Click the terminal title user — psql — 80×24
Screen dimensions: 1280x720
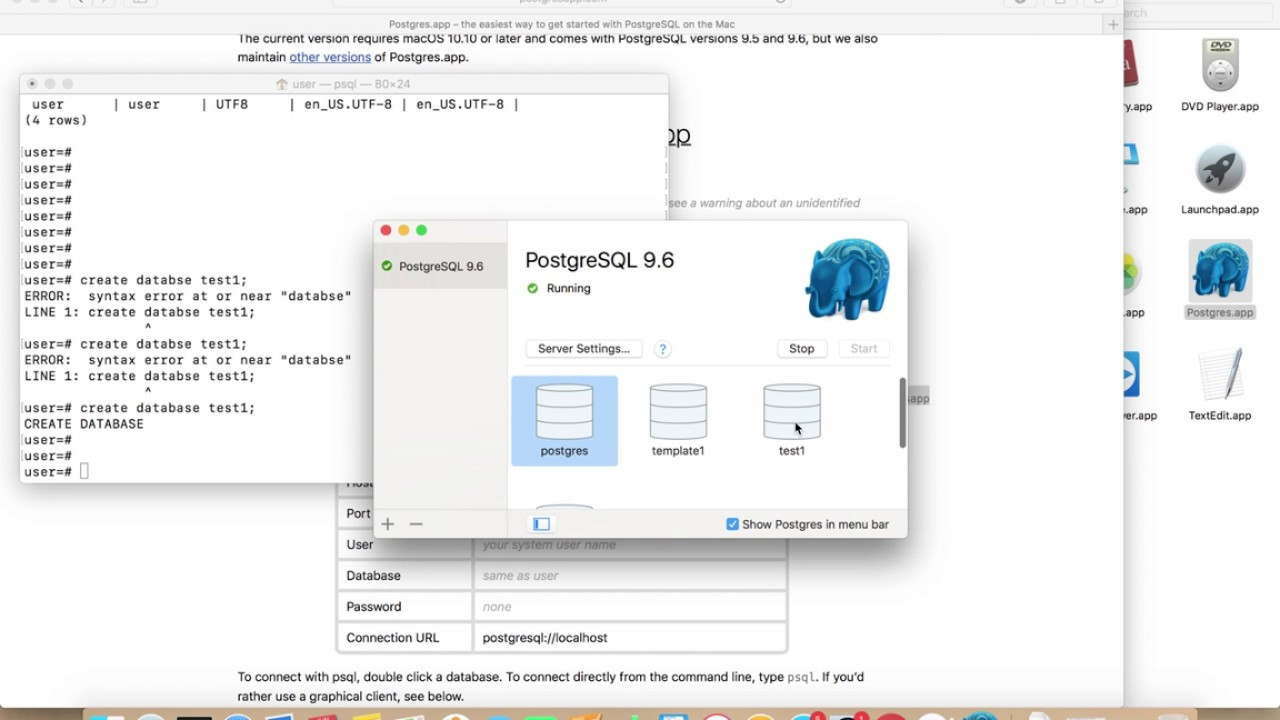click(351, 84)
